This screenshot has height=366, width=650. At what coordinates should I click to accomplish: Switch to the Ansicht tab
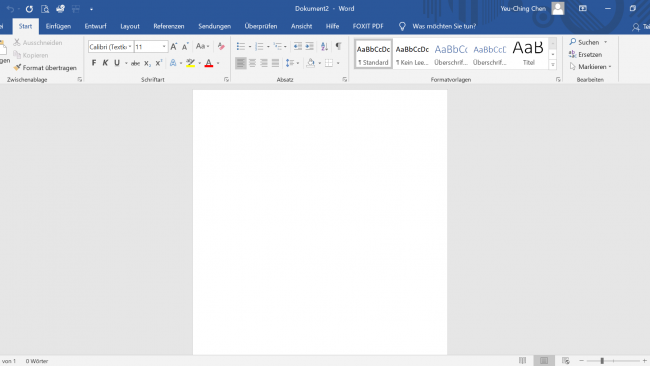tap(301, 26)
